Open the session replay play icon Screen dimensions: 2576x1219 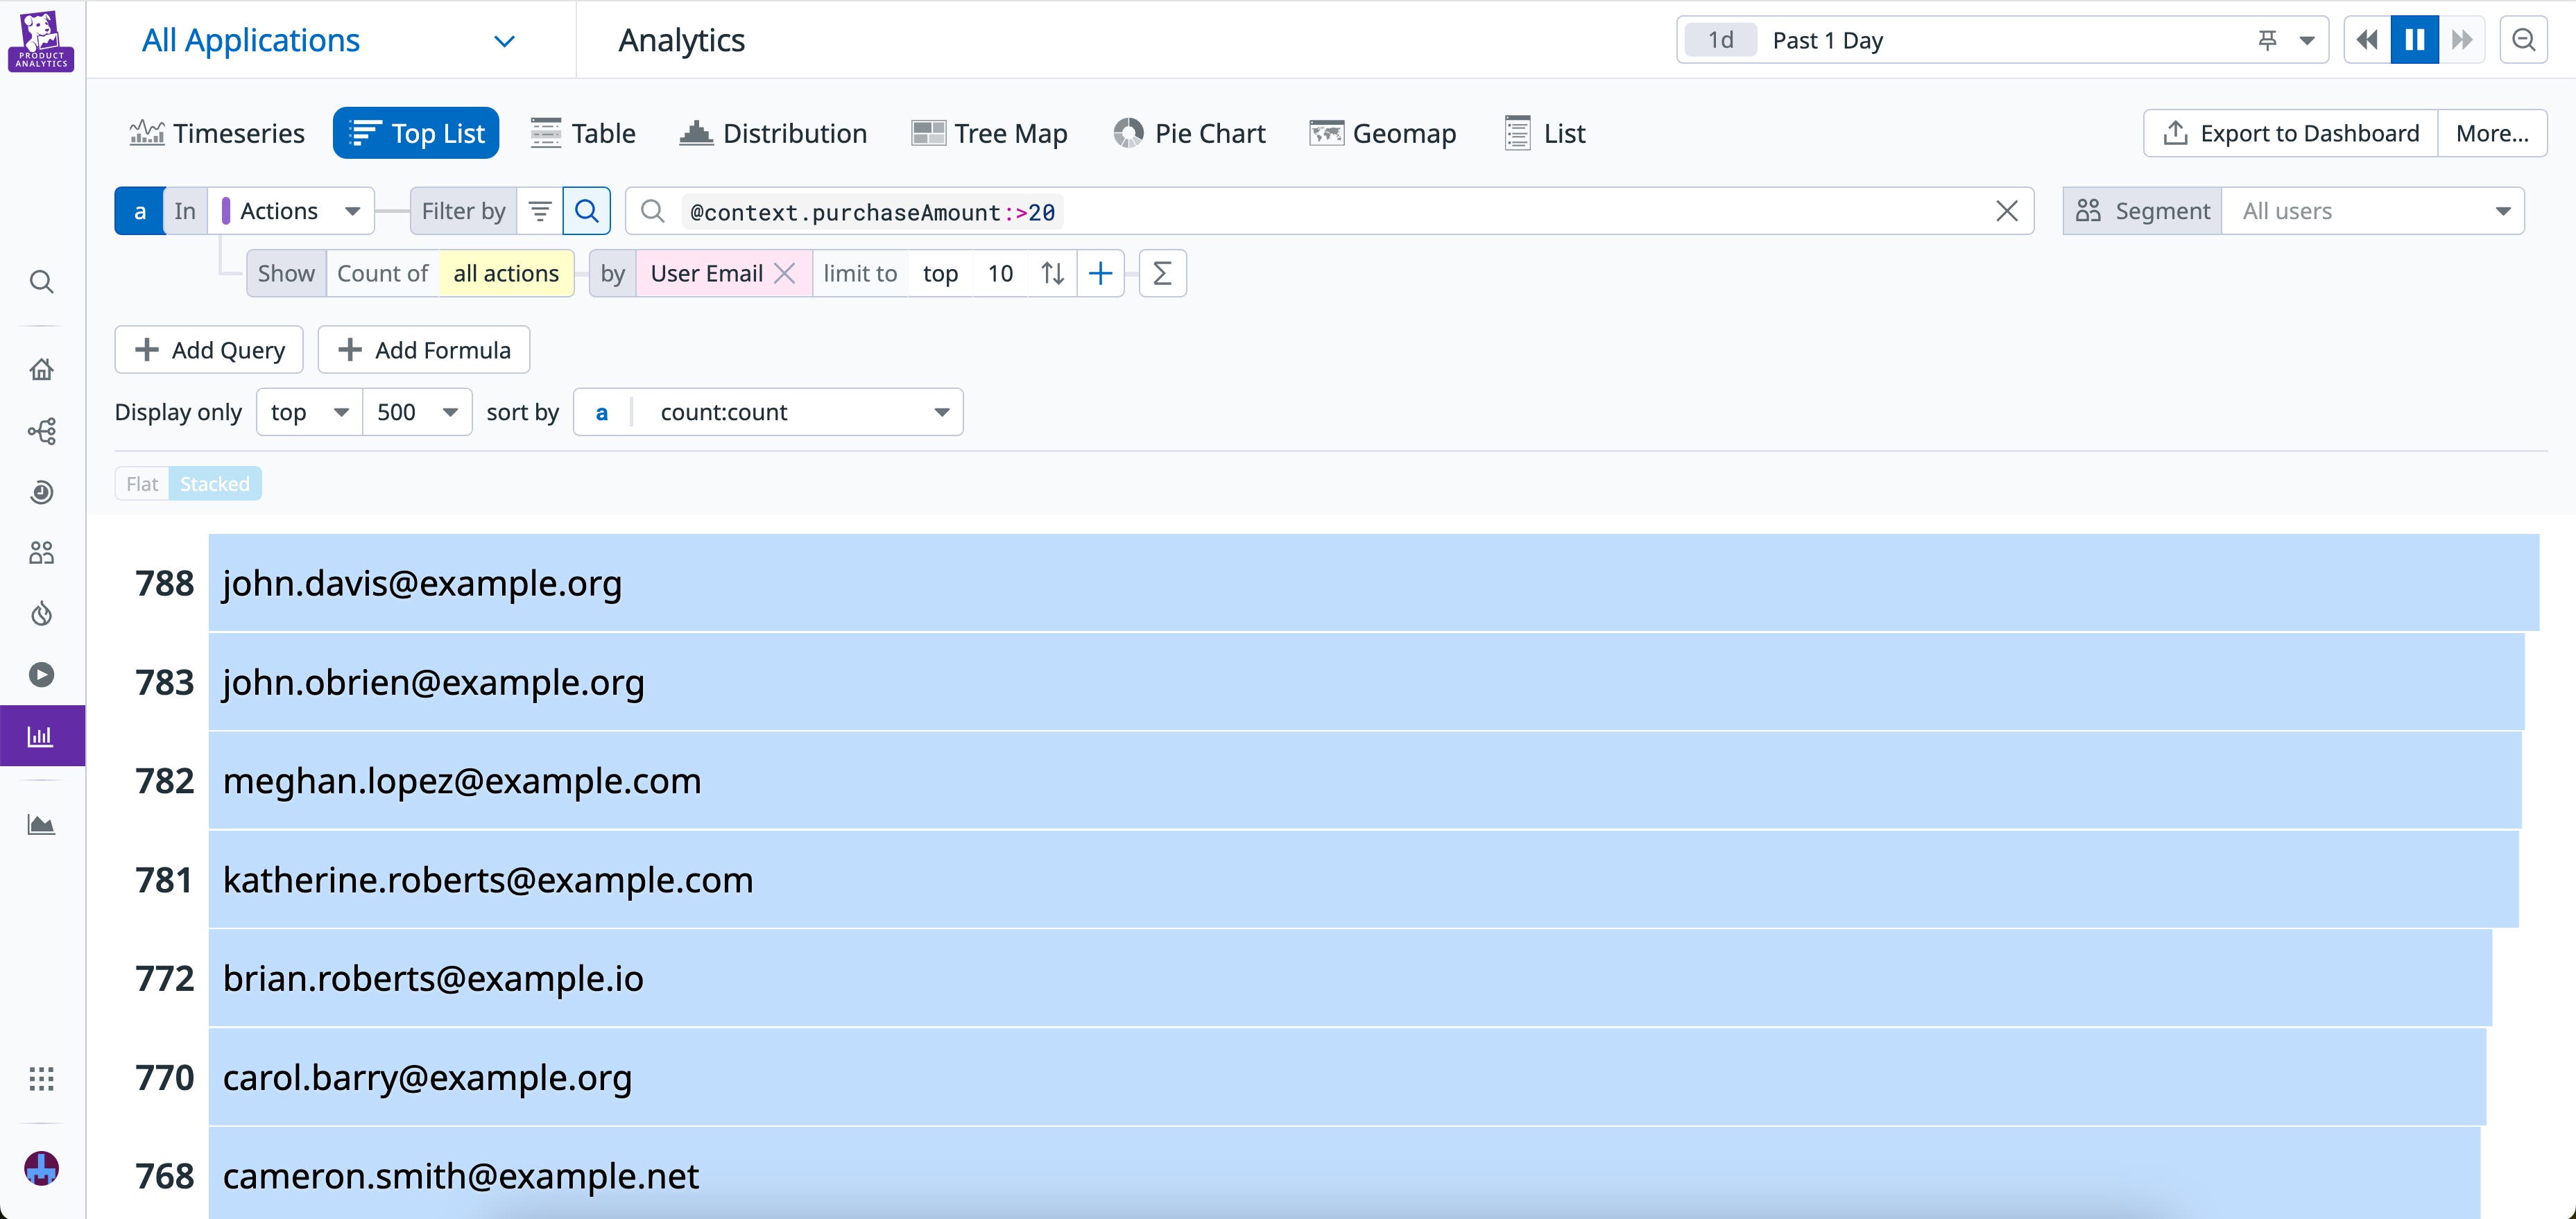coord(41,675)
